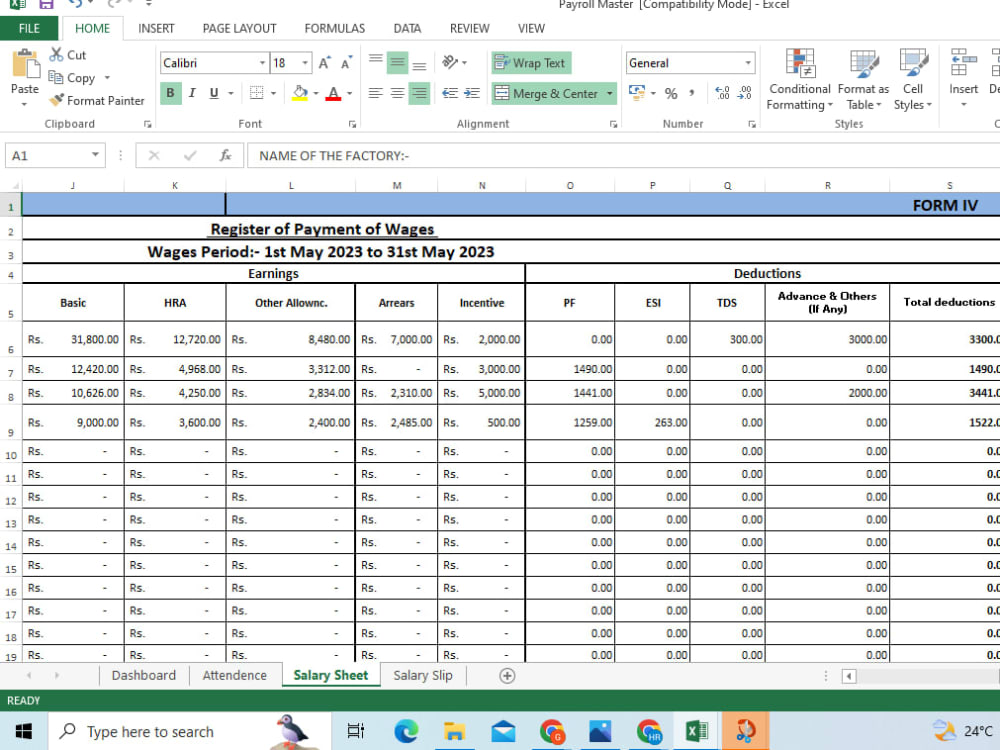Viewport: 1000px width, 750px height.
Task: Open Conditional Formatting menu
Action: (800, 80)
